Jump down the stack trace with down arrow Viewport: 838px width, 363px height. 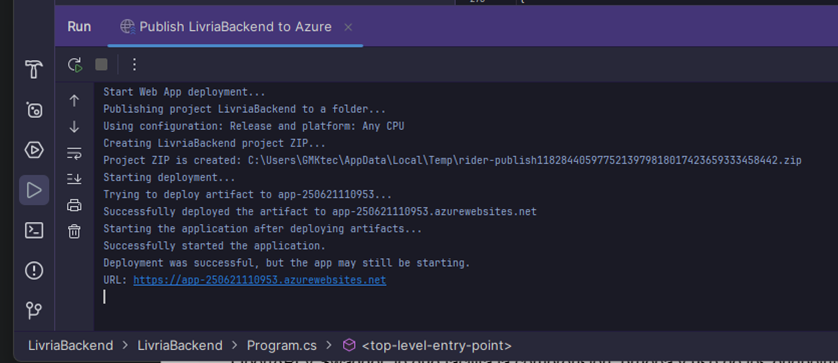74,127
